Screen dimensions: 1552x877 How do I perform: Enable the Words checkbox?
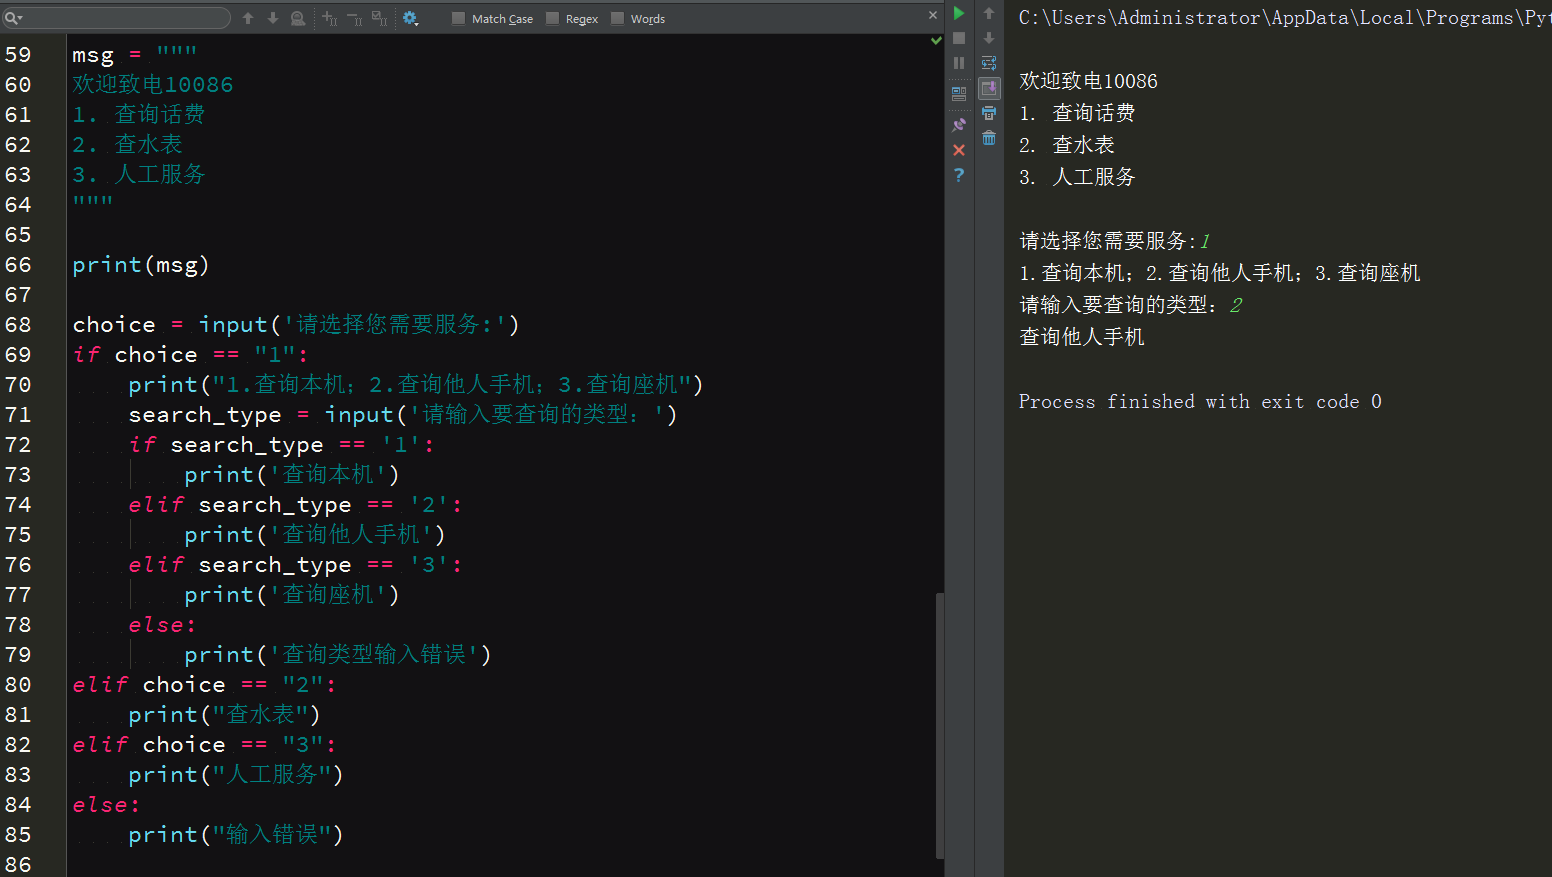[x=617, y=18]
